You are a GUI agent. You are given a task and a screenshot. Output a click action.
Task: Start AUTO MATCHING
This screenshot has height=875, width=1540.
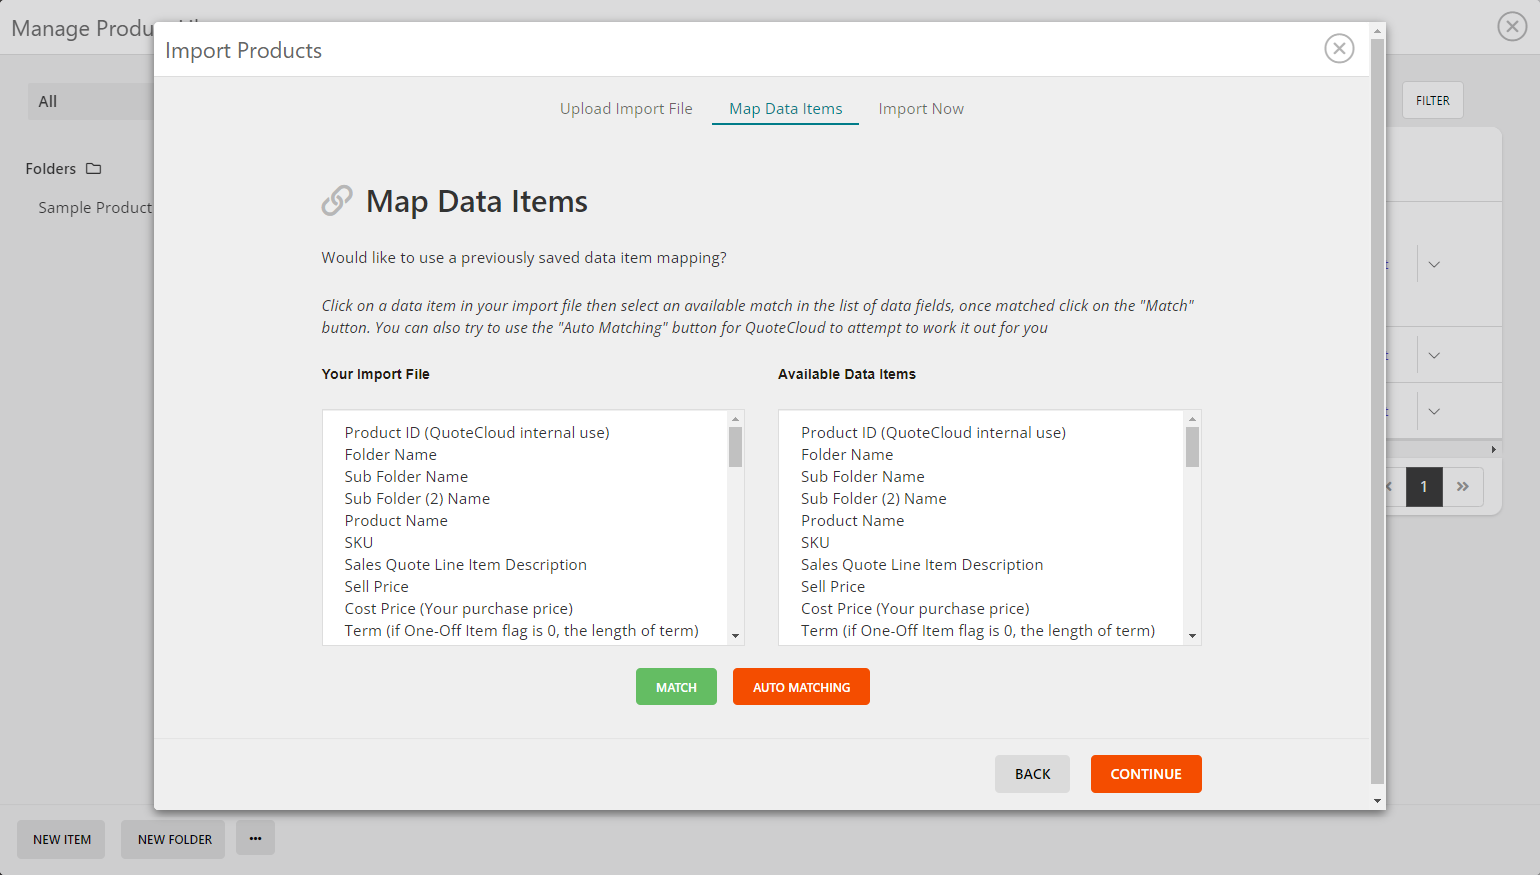point(800,686)
